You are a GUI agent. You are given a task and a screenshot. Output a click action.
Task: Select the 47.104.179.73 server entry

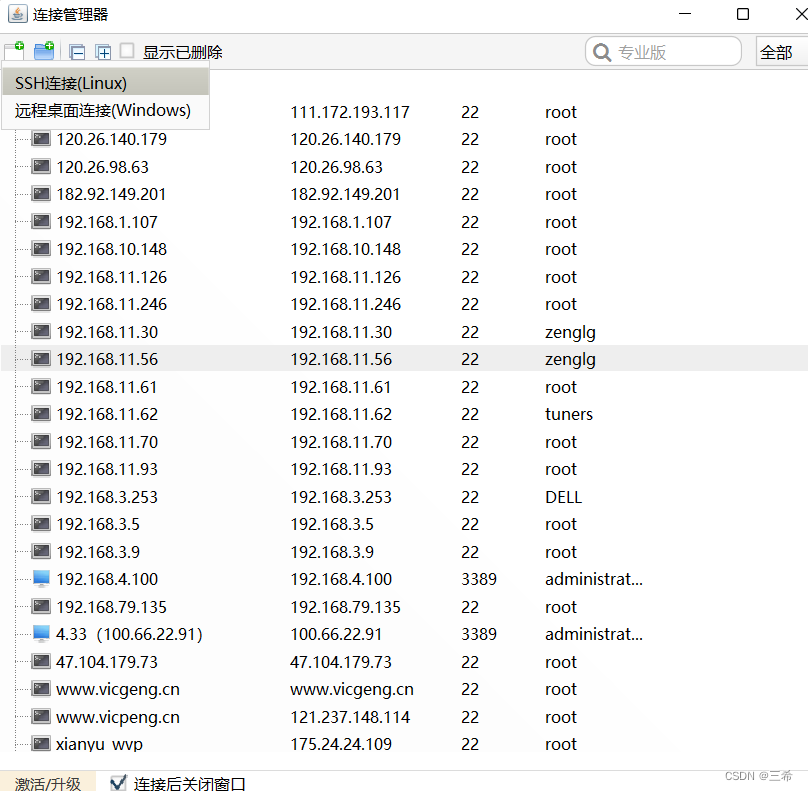pyautogui.click(x=103, y=661)
